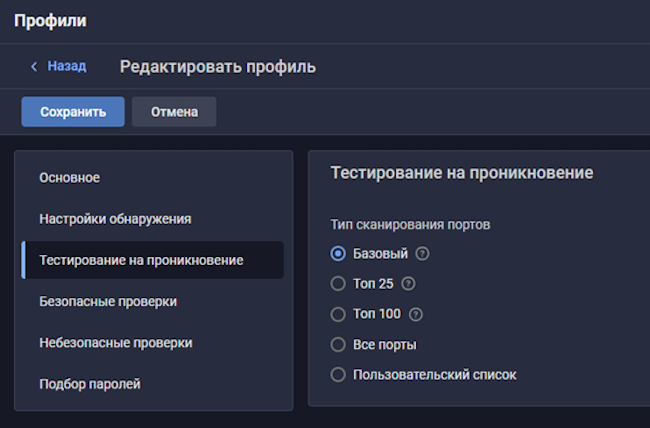Open Подбор паролей section
The width and height of the screenshot is (650, 428).
90,383
